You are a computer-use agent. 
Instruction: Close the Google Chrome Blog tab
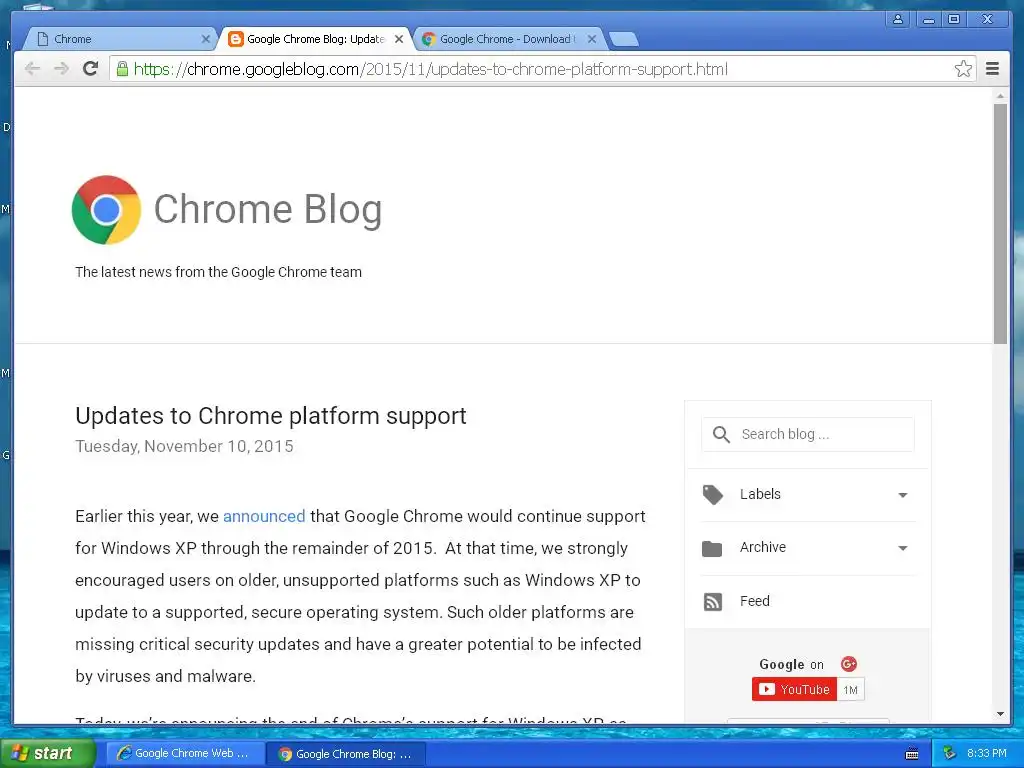pos(399,39)
